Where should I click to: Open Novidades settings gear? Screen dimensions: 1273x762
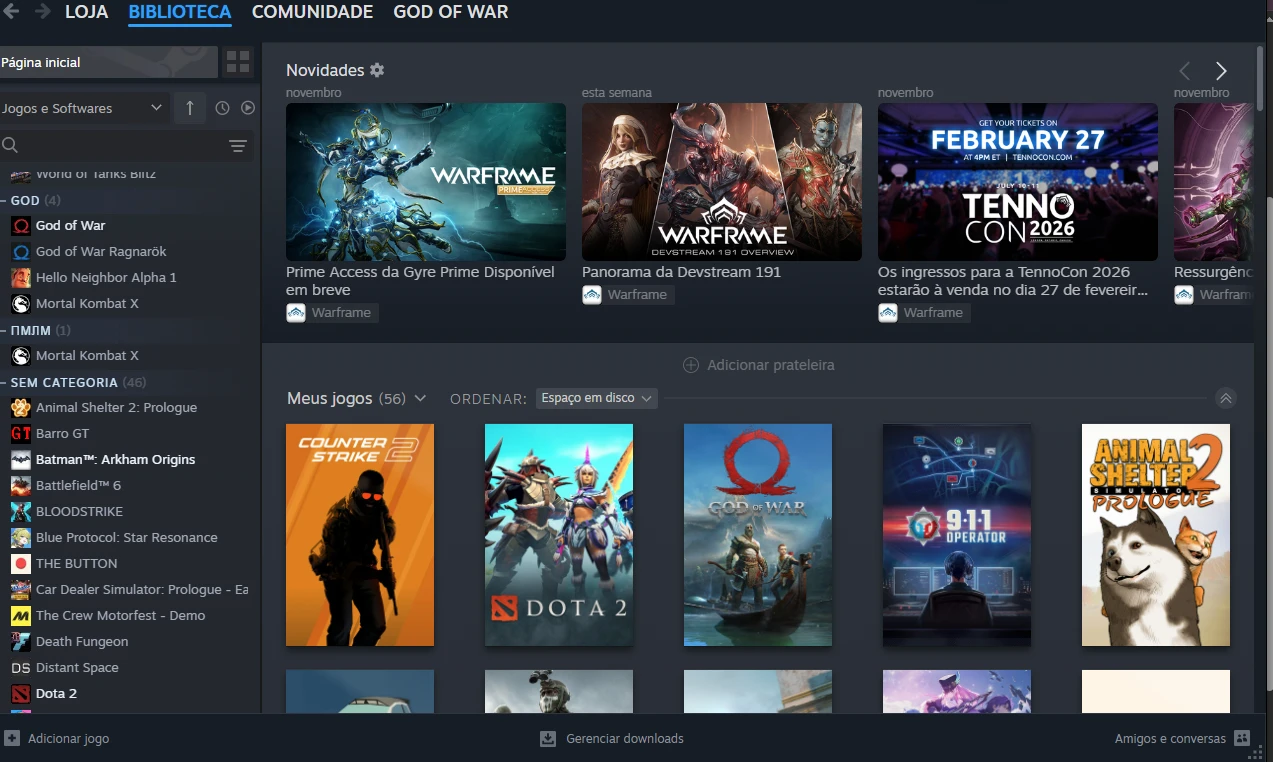click(x=377, y=70)
